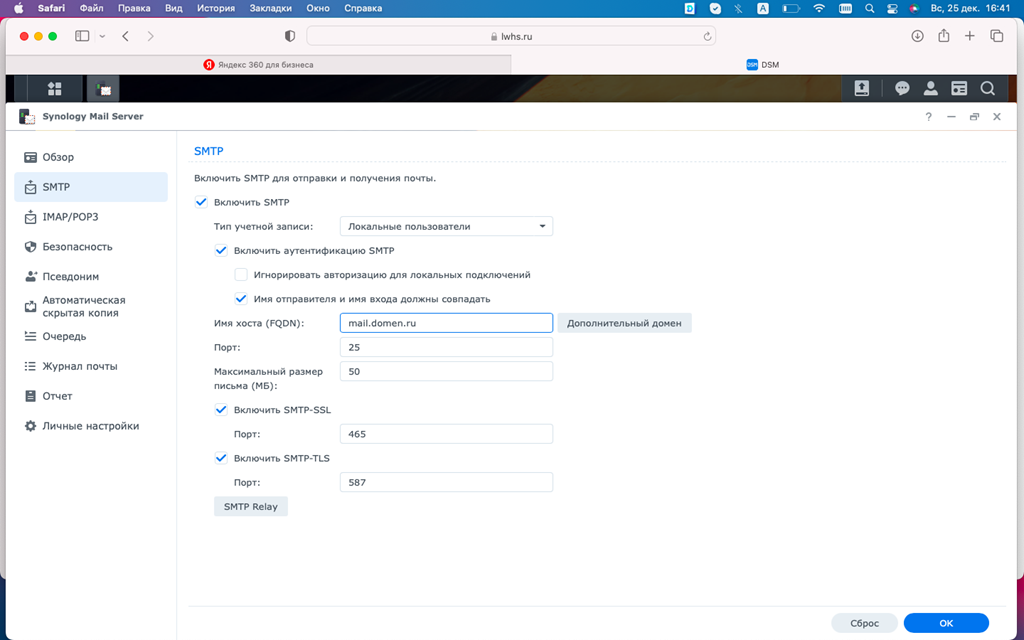Open Файл menu in menu bar
The width and height of the screenshot is (1024, 640).
(91, 8)
